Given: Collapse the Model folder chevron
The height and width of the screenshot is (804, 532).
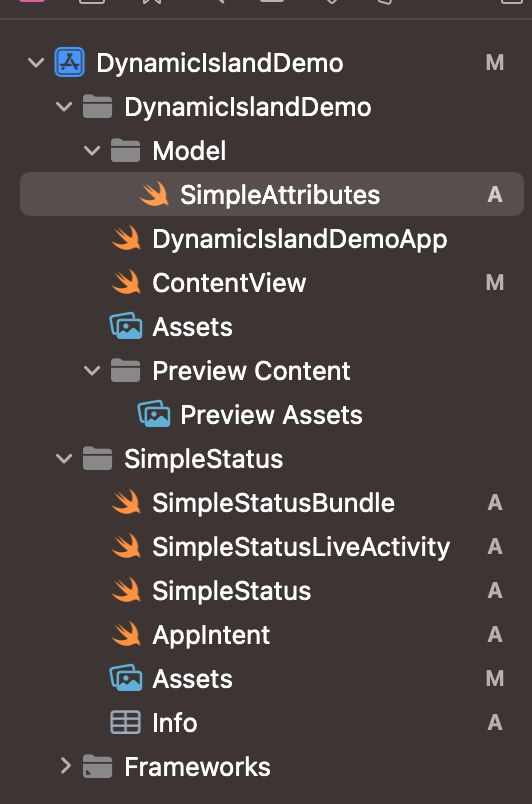Looking at the screenshot, I should [x=92, y=151].
